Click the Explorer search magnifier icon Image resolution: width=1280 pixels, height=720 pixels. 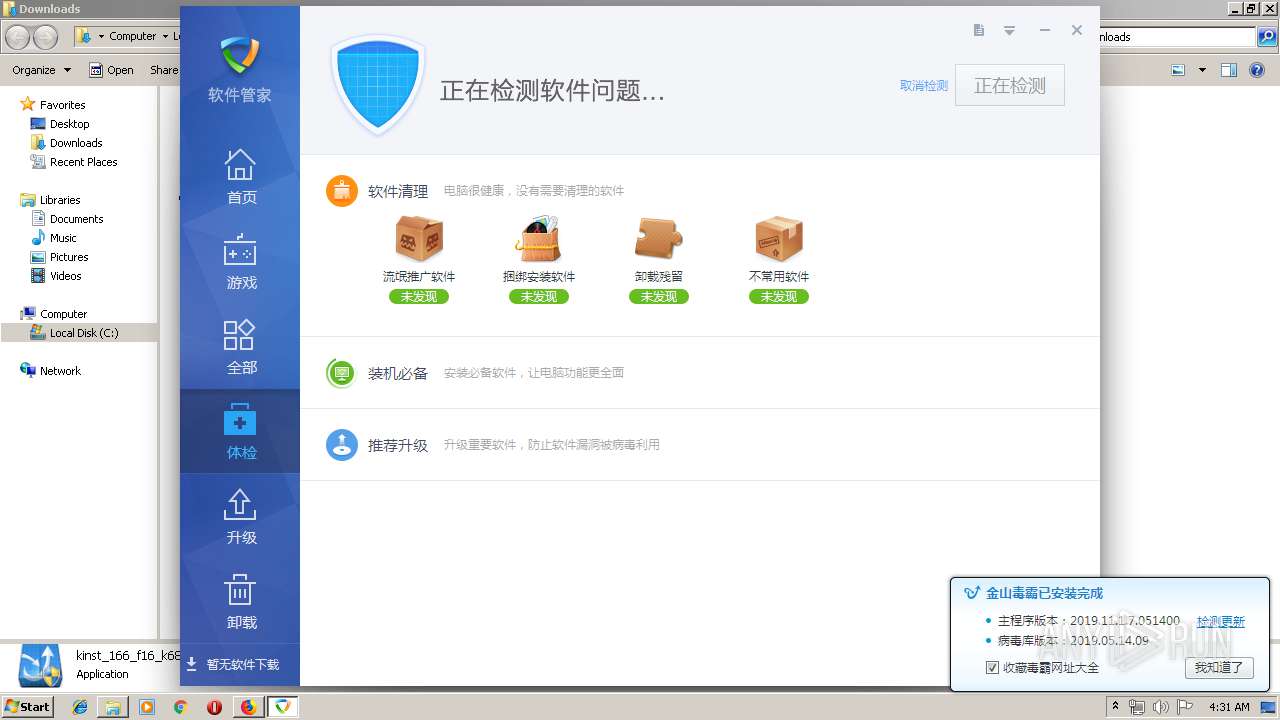point(1266,37)
